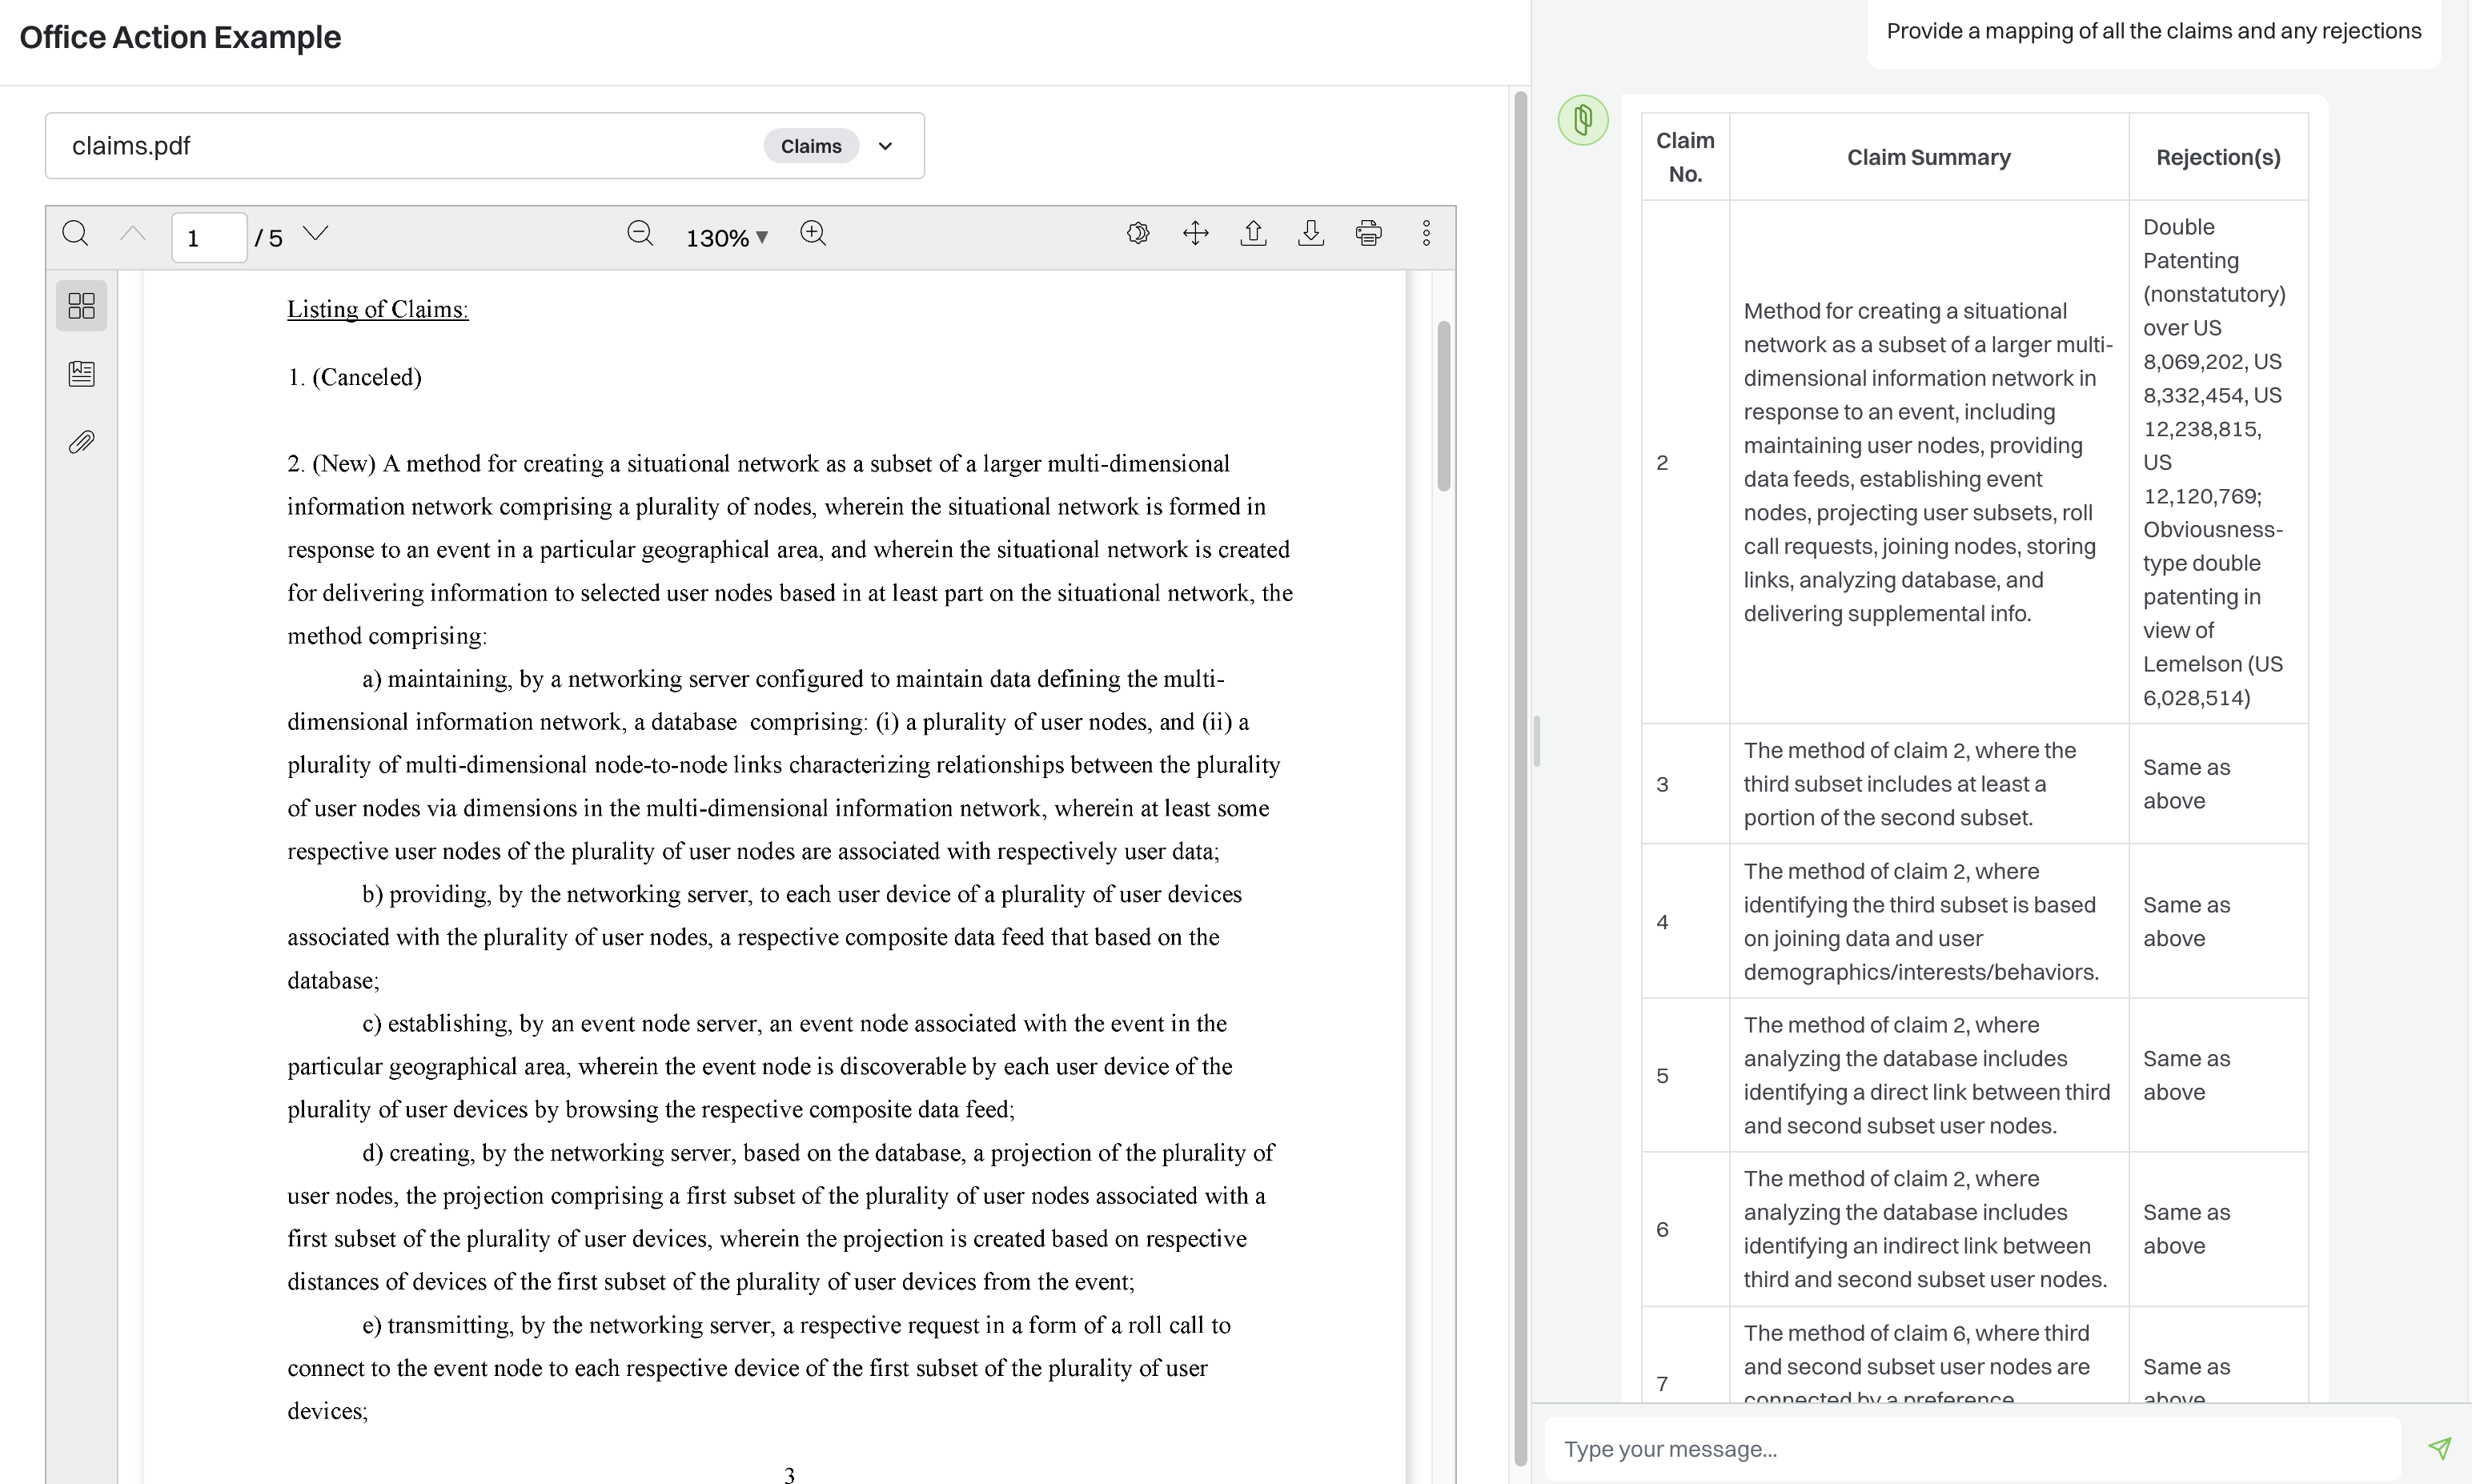Select the '/ 5' total pages label
The height and width of the screenshot is (1484, 2472).
coord(268,238)
